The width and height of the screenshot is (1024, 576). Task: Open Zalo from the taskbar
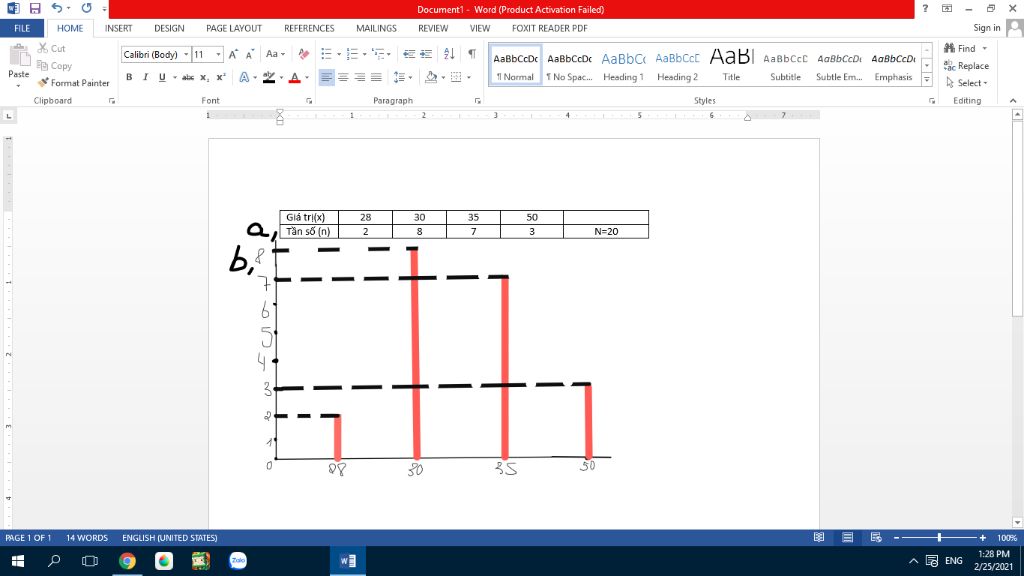238,560
